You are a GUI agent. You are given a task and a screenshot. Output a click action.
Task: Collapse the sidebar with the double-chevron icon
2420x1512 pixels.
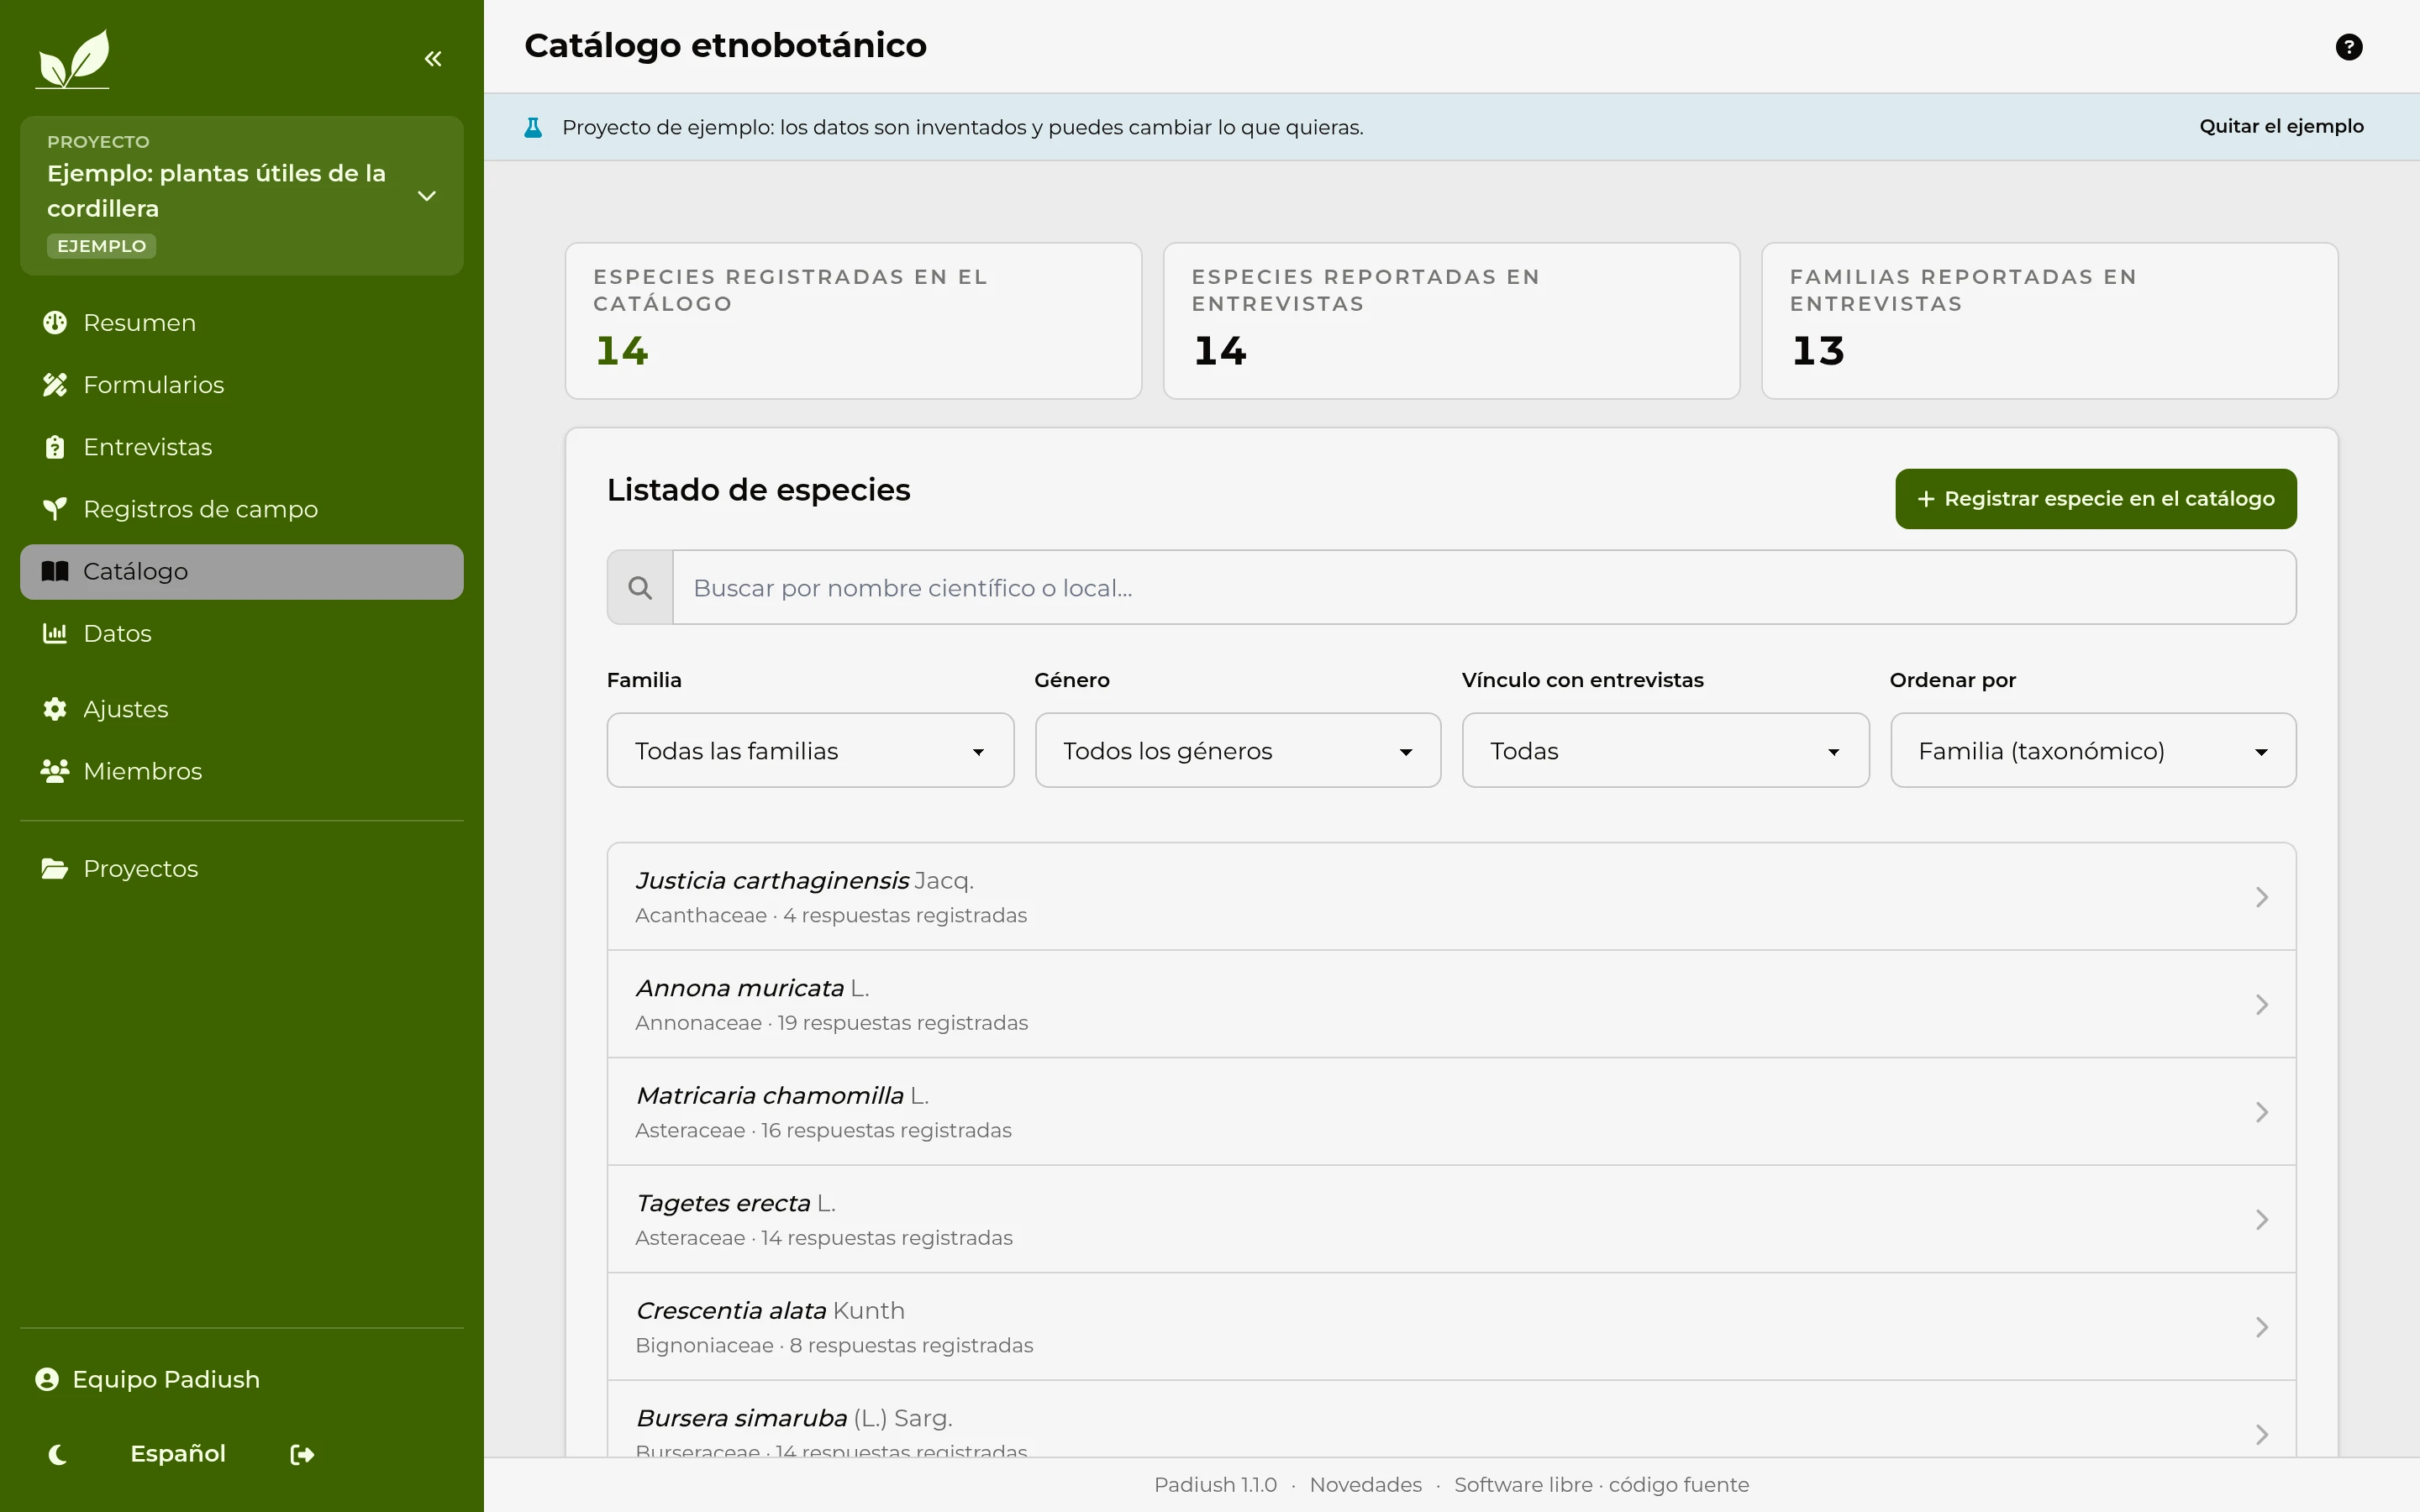click(x=433, y=59)
